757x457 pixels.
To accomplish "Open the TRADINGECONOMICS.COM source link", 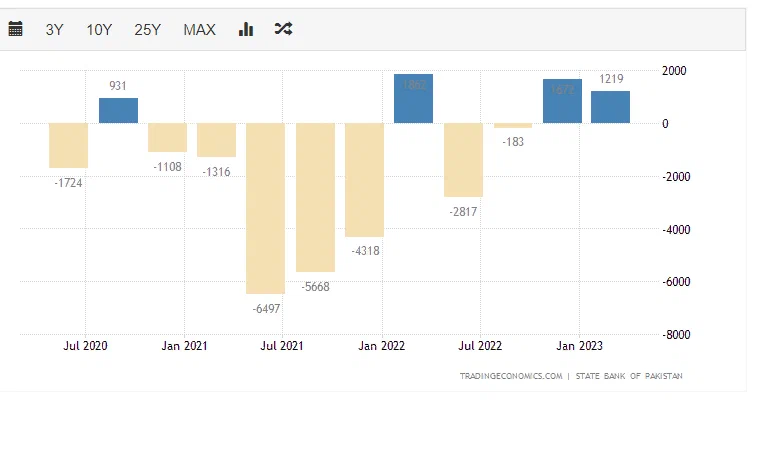I will point(510,376).
